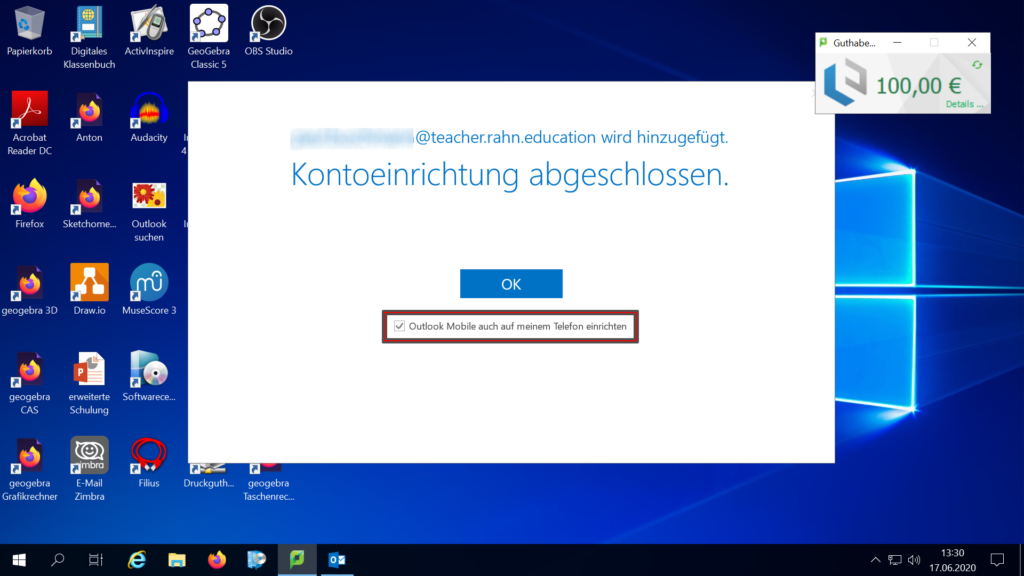Image resolution: width=1024 pixels, height=576 pixels.
Task: Open File Explorer from the taskbar
Action: [x=177, y=560]
